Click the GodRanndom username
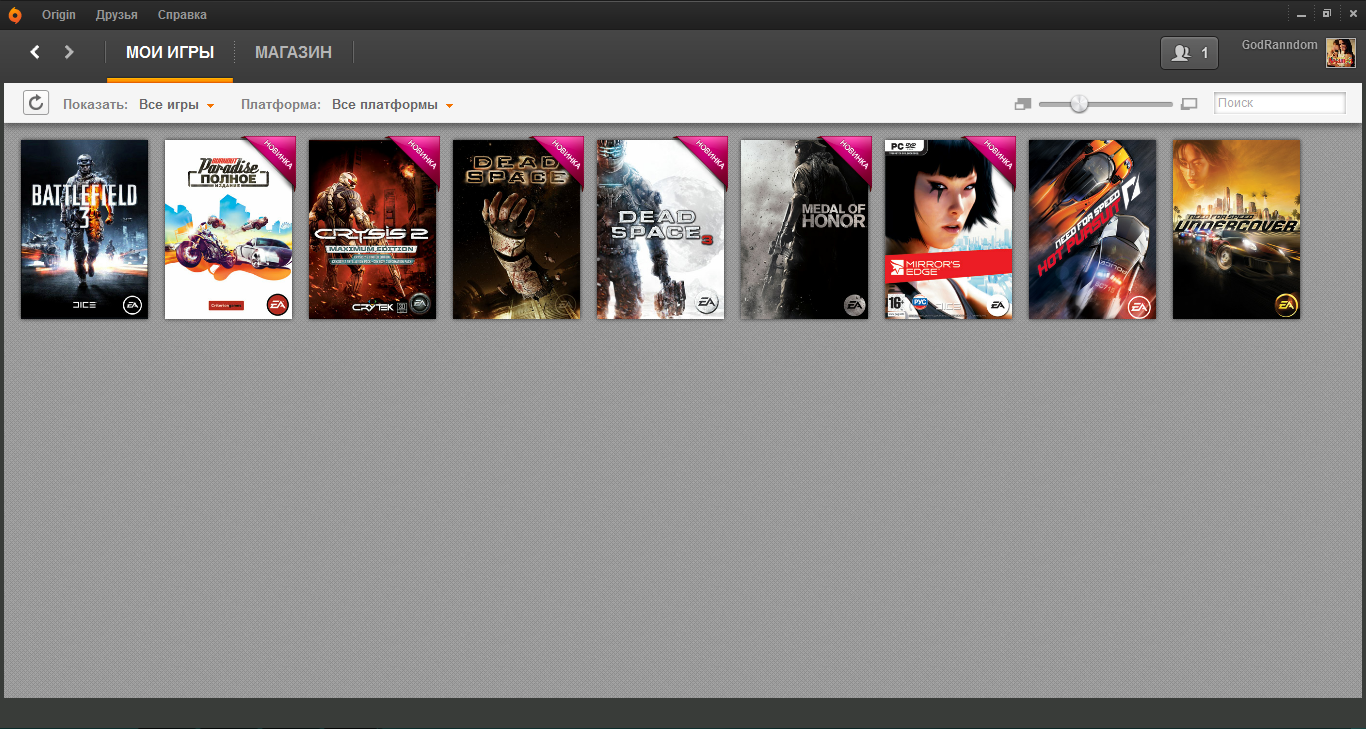The width and height of the screenshot is (1366, 729). click(1280, 45)
